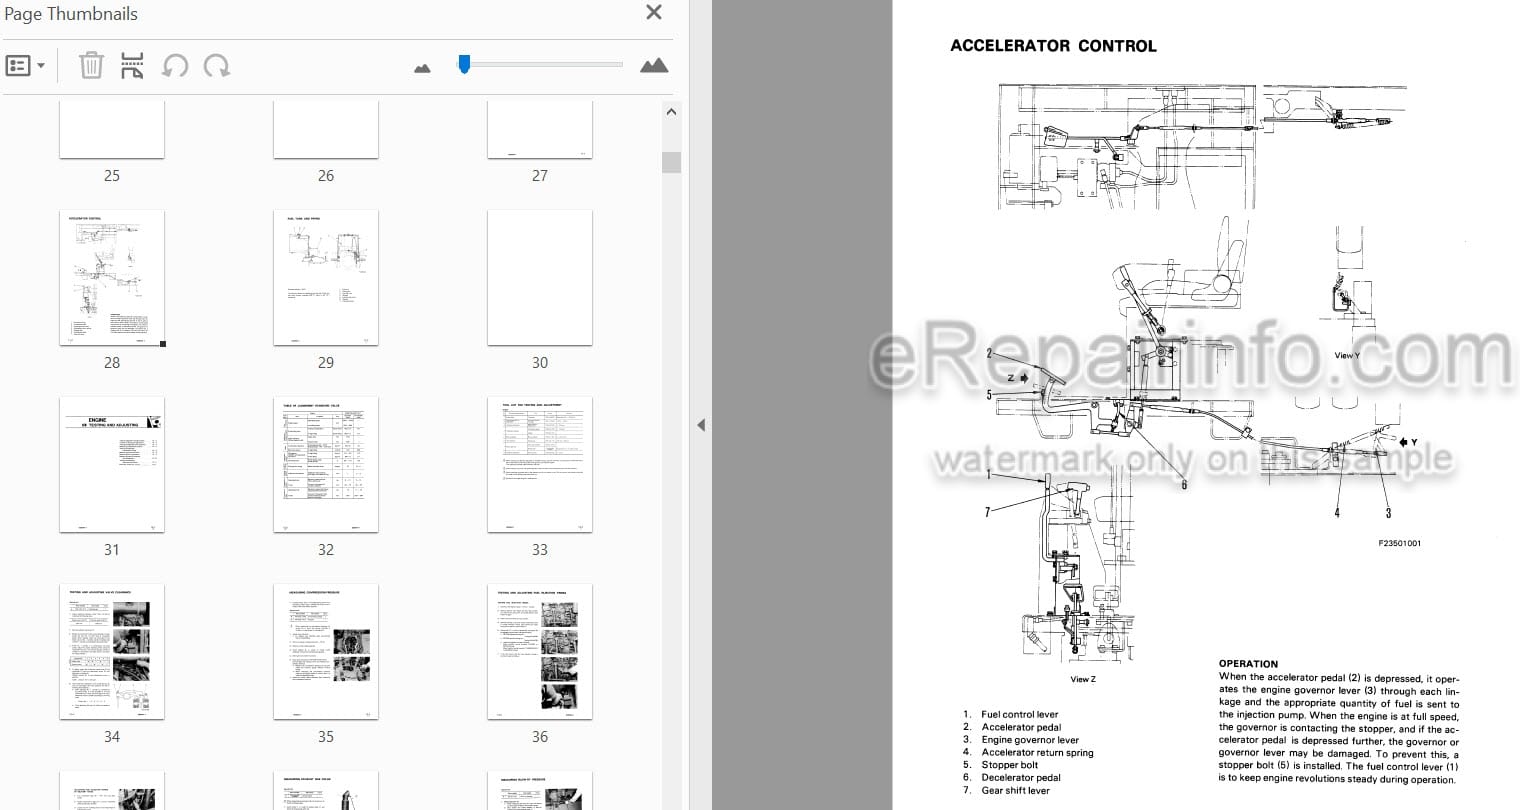Open page 32 table thumbnail
Image resolution: width=1520 pixels, height=810 pixels.
click(326, 465)
